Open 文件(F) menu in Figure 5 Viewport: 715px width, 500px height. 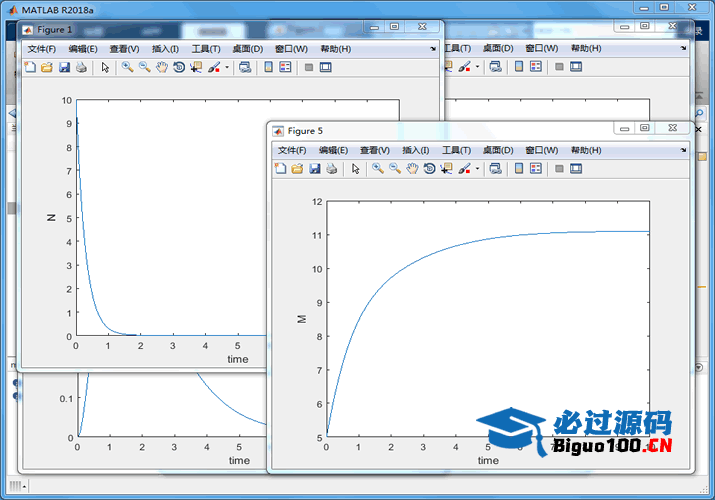[x=292, y=150]
